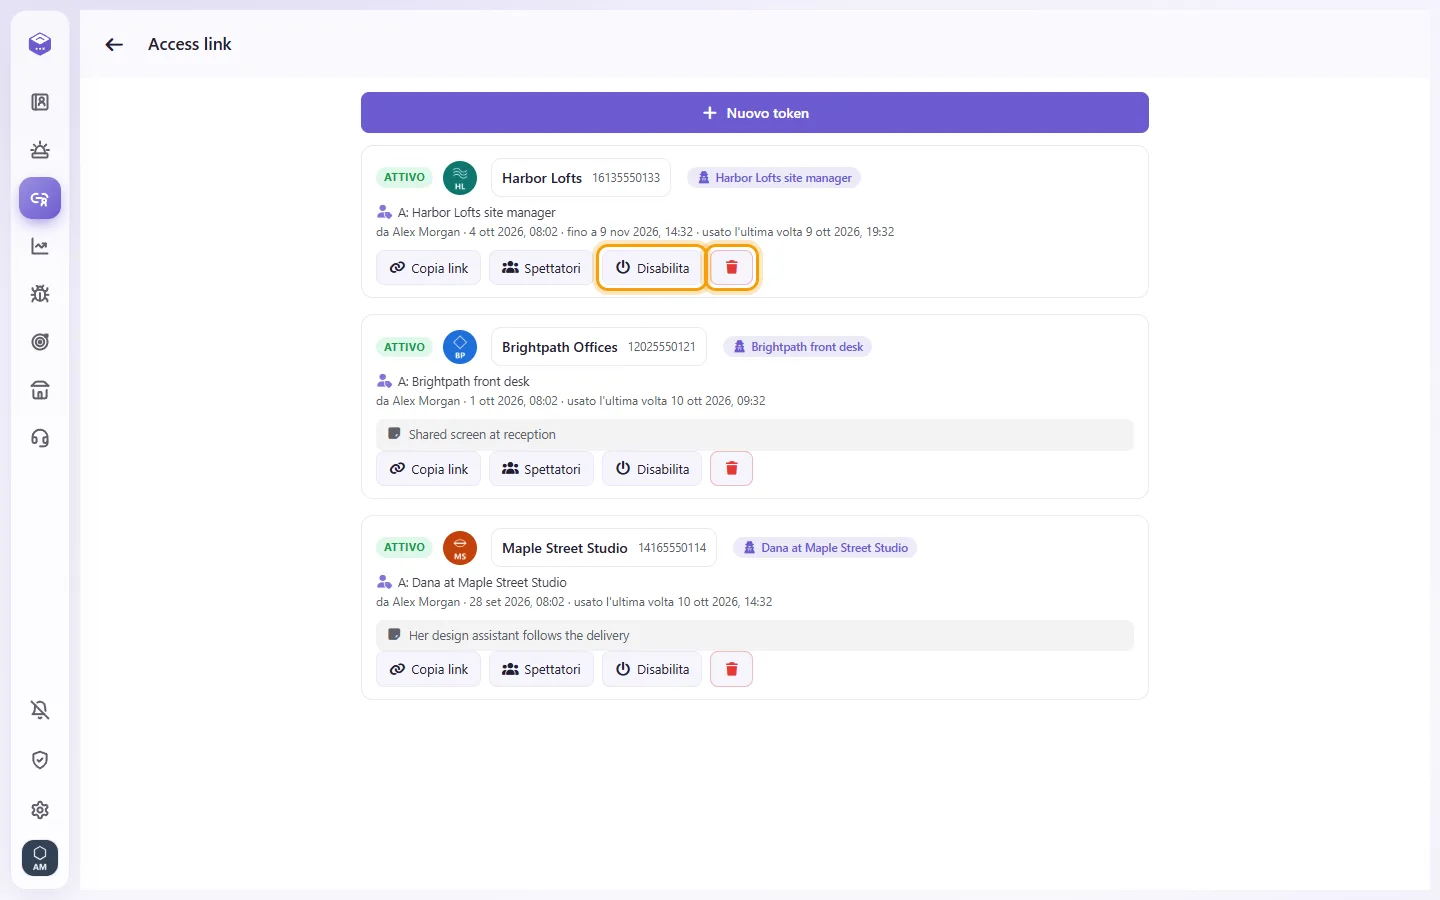Delete the Maple Street Studio token

pyautogui.click(x=731, y=669)
